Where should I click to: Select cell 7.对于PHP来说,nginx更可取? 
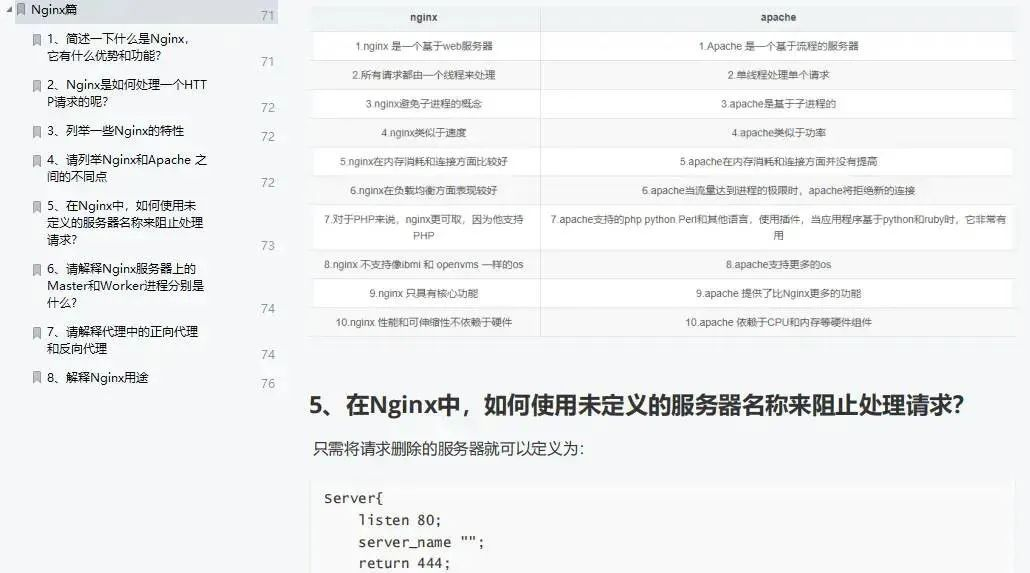[x=424, y=227]
